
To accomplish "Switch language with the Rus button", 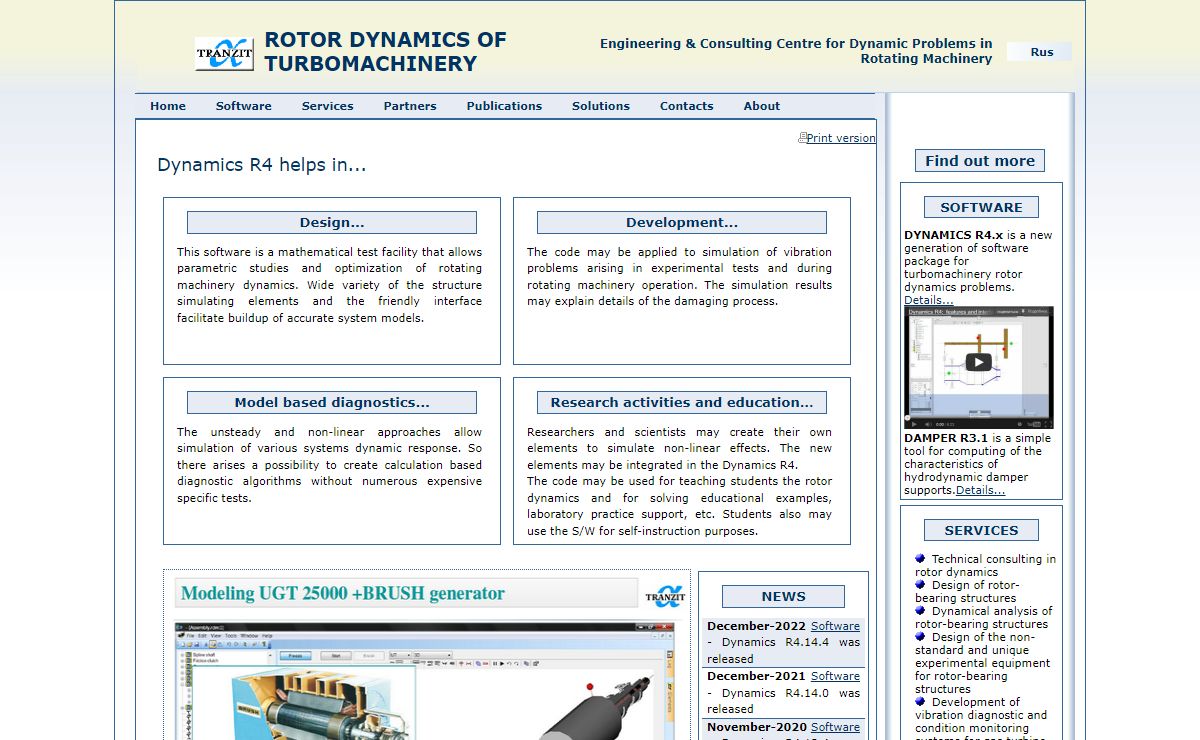I will pos(1040,52).
